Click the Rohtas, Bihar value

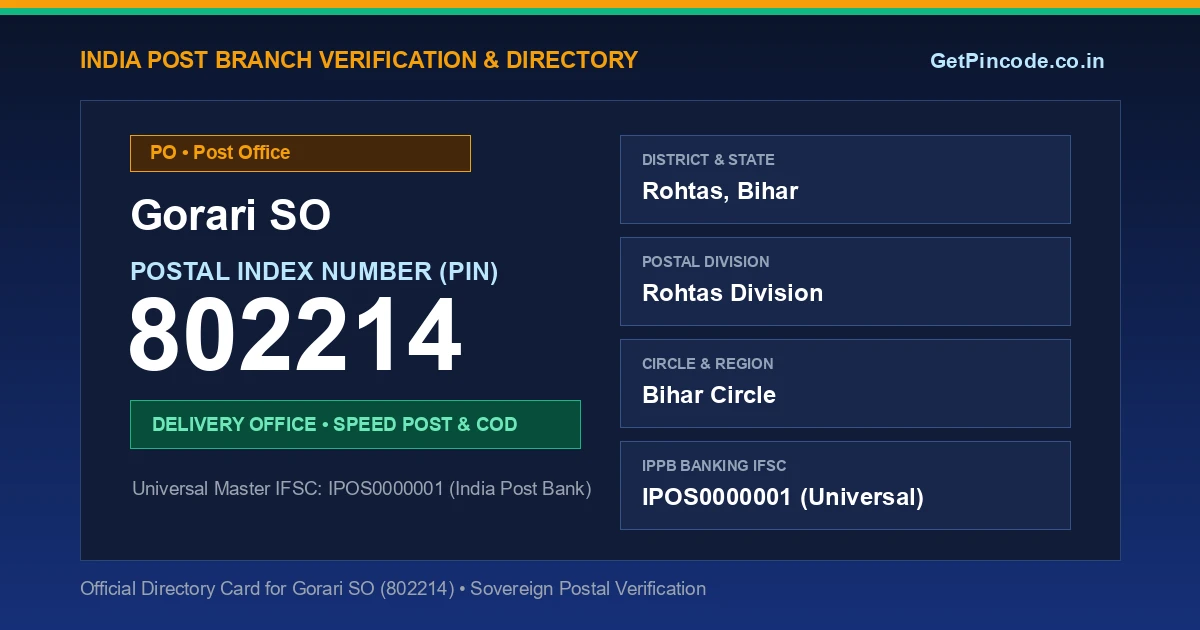[x=720, y=191]
